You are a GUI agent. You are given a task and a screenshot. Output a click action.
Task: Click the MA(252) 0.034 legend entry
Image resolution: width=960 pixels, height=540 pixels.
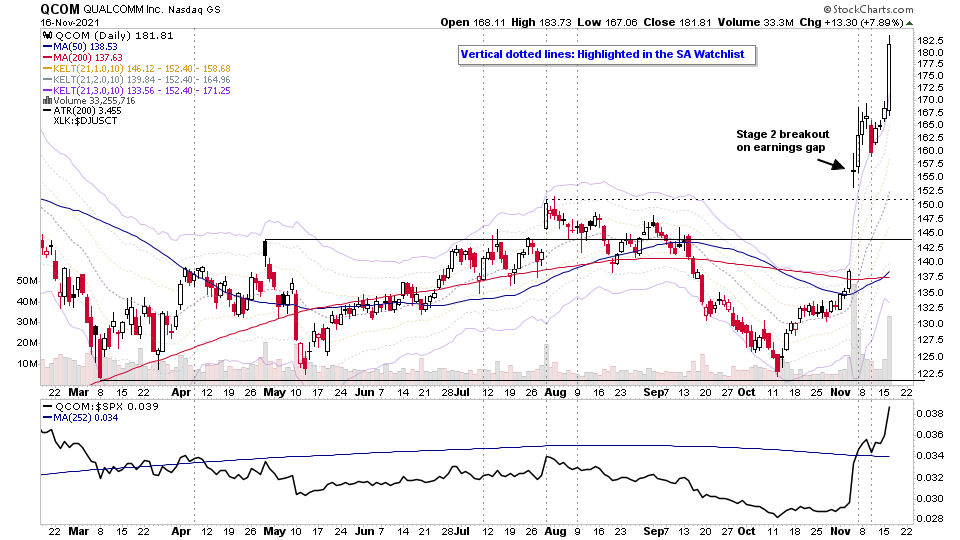(80, 418)
